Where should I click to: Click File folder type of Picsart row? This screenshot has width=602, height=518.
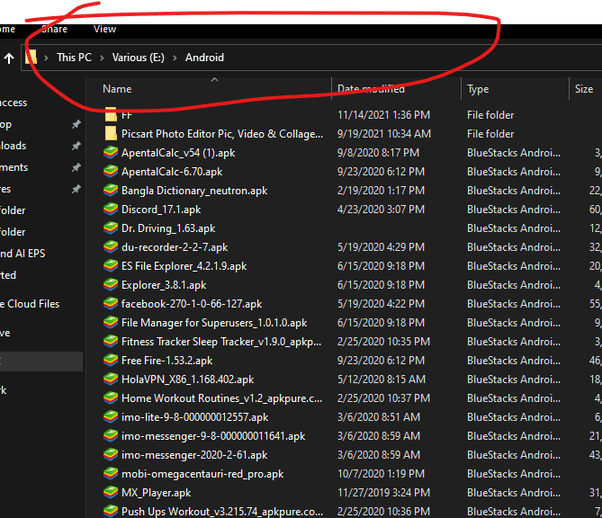pyautogui.click(x=490, y=134)
